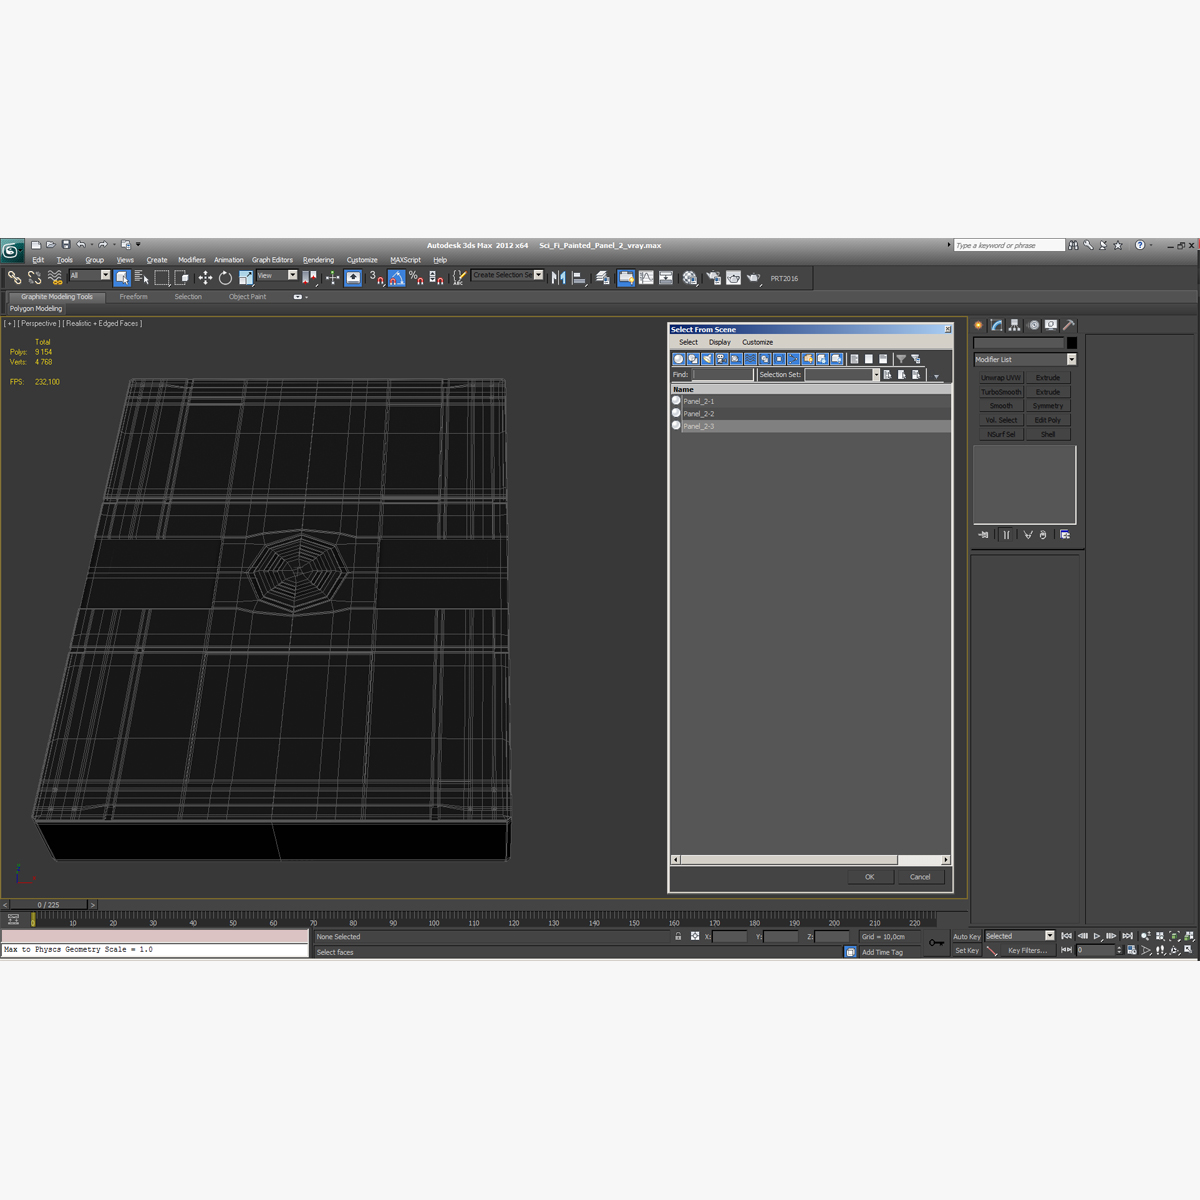Open the Rendering menu
The height and width of the screenshot is (1200, 1200).
(x=319, y=260)
